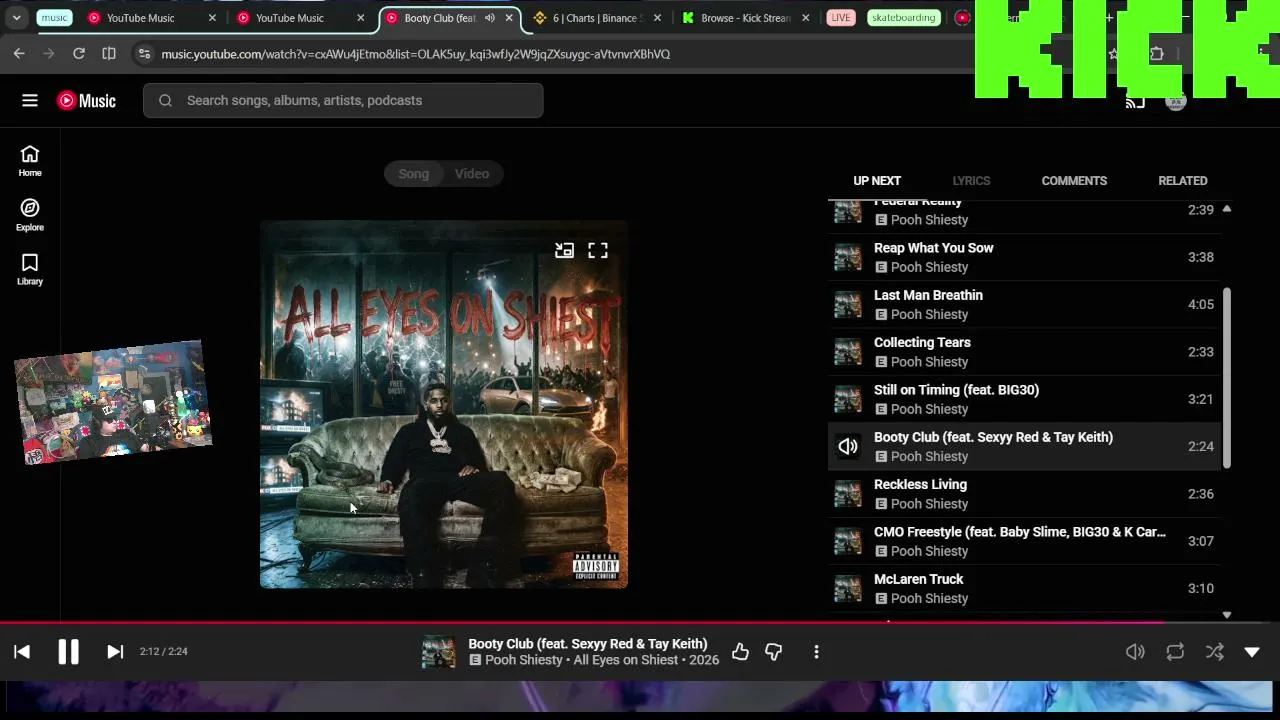Click the search magnifier icon
Image resolution: width=1280 pixels, height=720 pixels.
[166, 100]
